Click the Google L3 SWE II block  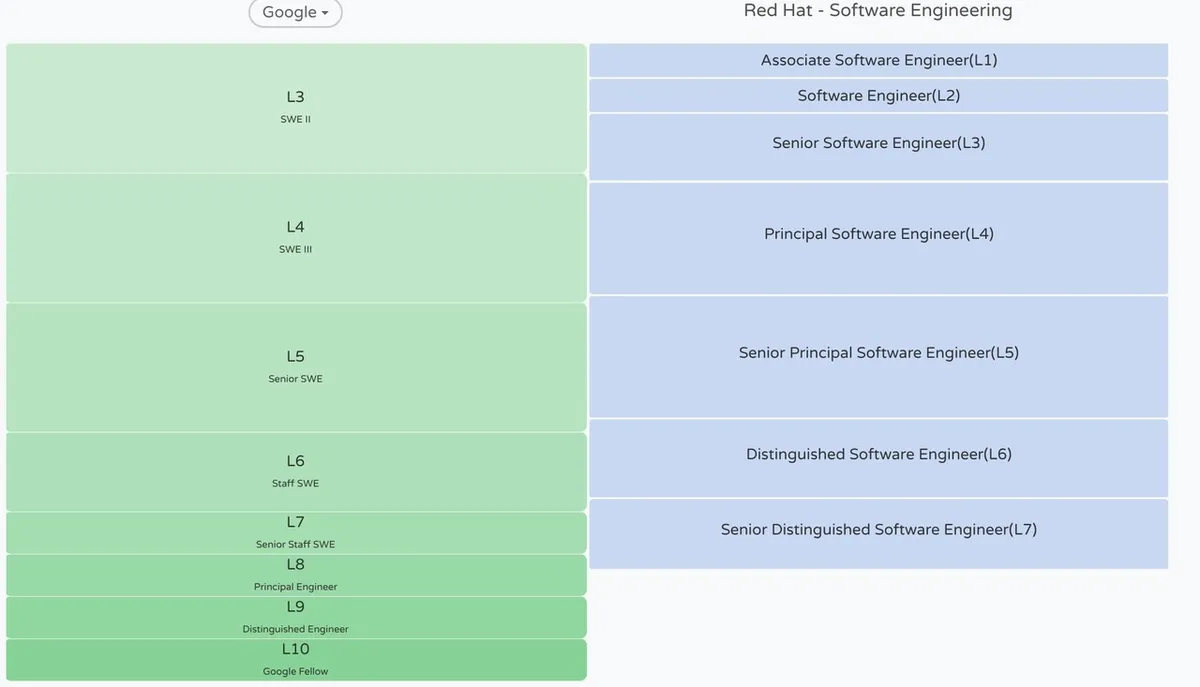point(296,107)
